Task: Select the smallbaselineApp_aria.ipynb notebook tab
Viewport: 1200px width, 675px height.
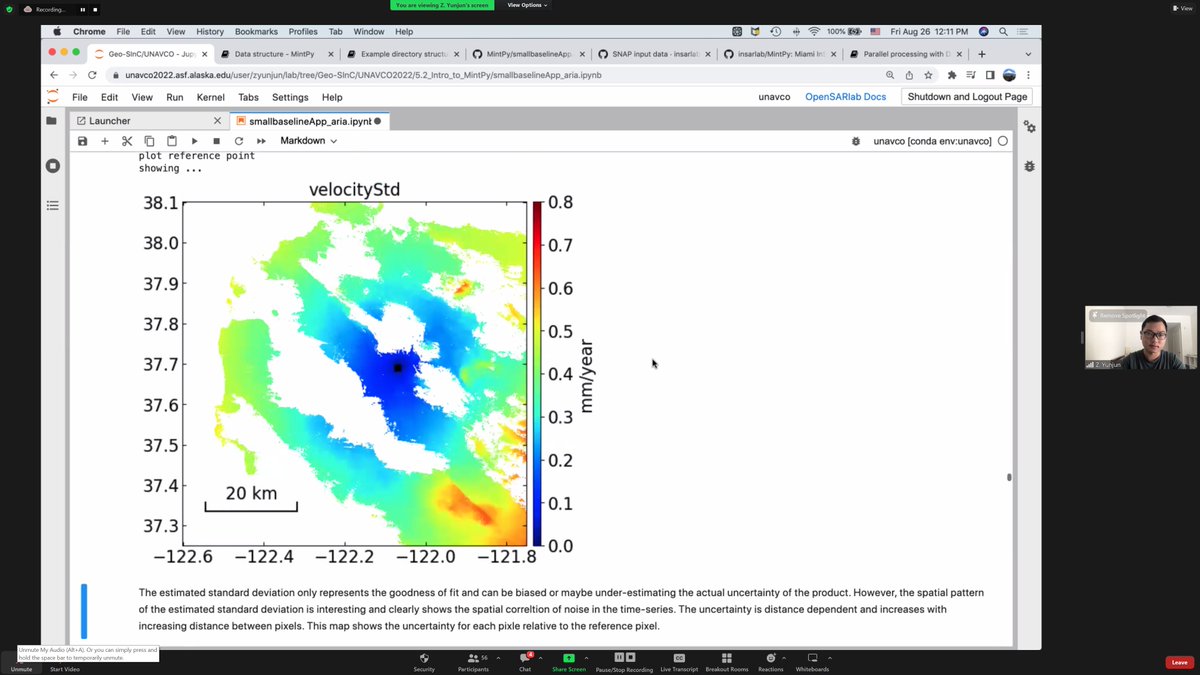Action: point(309,121)
